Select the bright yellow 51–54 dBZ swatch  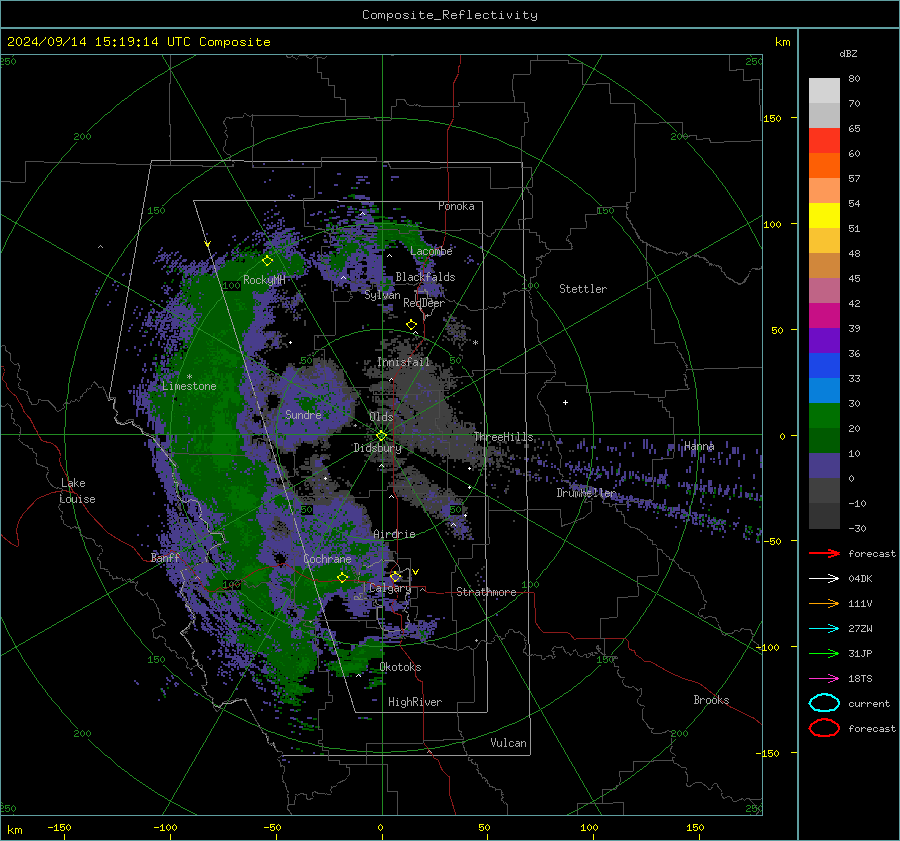coord(824,215)
